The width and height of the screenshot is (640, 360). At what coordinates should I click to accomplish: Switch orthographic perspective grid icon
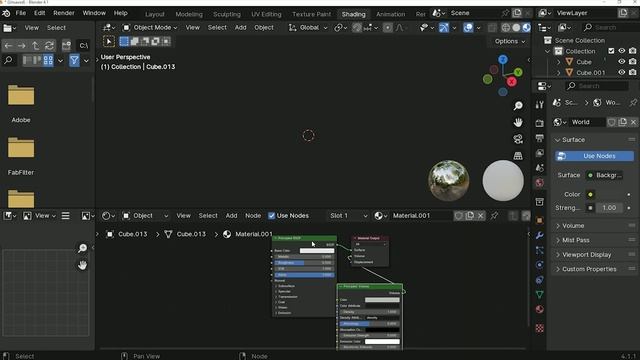(518, 156)
